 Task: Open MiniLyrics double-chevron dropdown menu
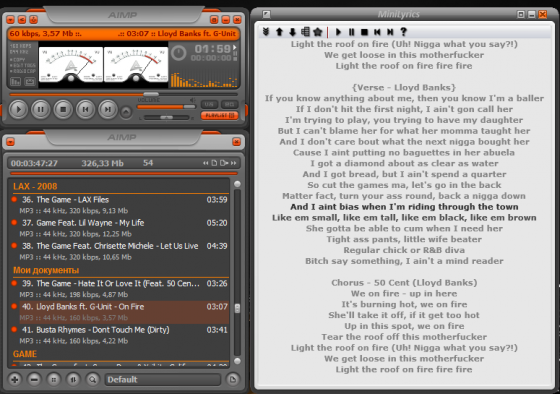pos(266,32)
